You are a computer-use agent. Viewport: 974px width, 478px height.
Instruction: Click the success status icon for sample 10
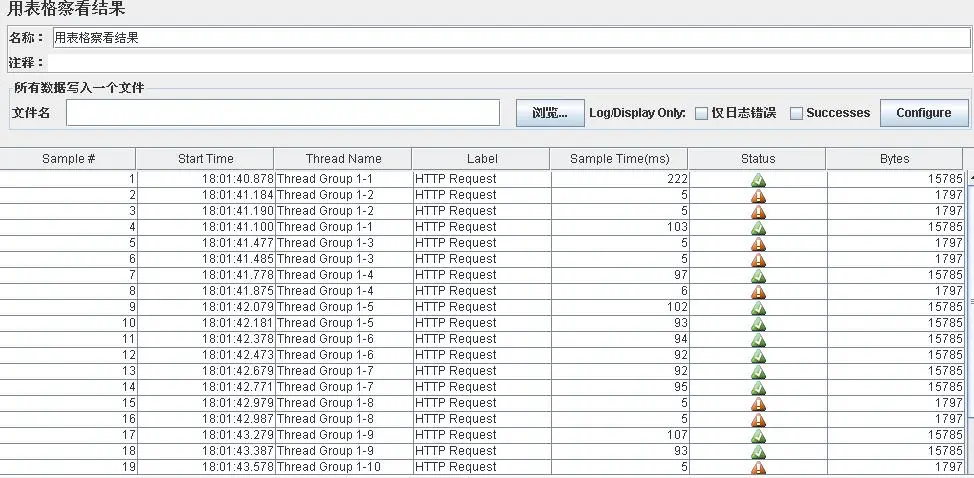758,324
